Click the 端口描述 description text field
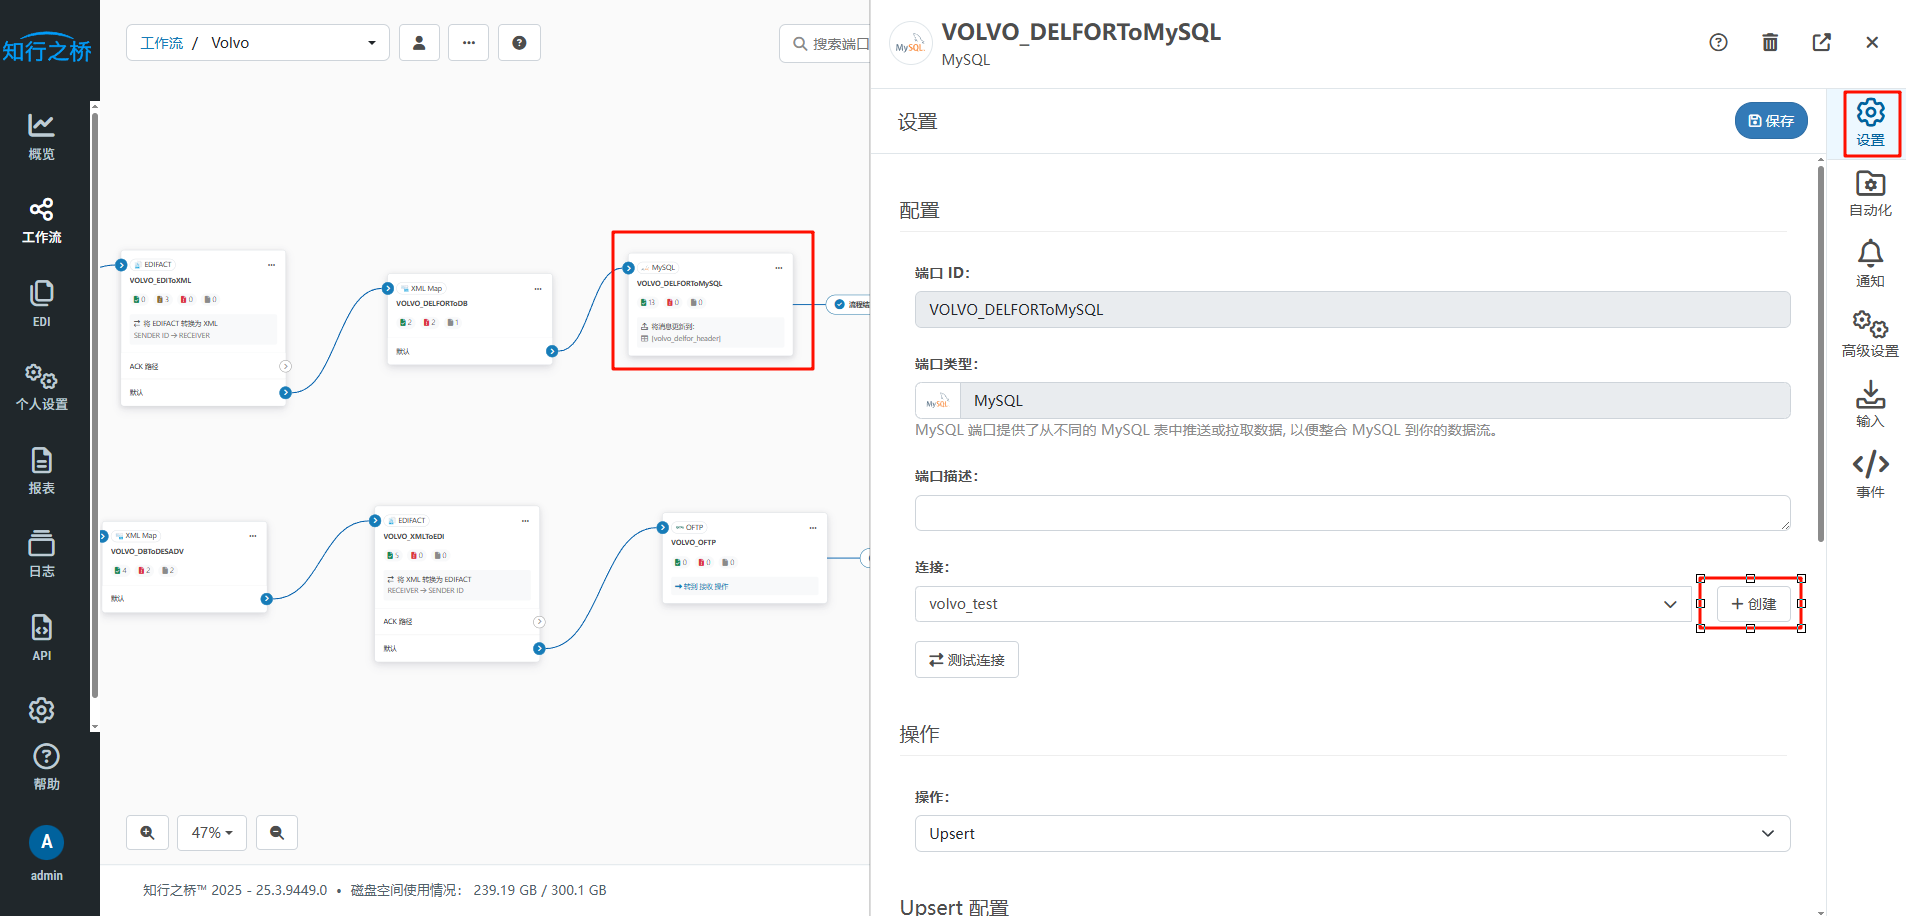The width and height of the screenshot is (1906, 916). (x=1351, y=513)
